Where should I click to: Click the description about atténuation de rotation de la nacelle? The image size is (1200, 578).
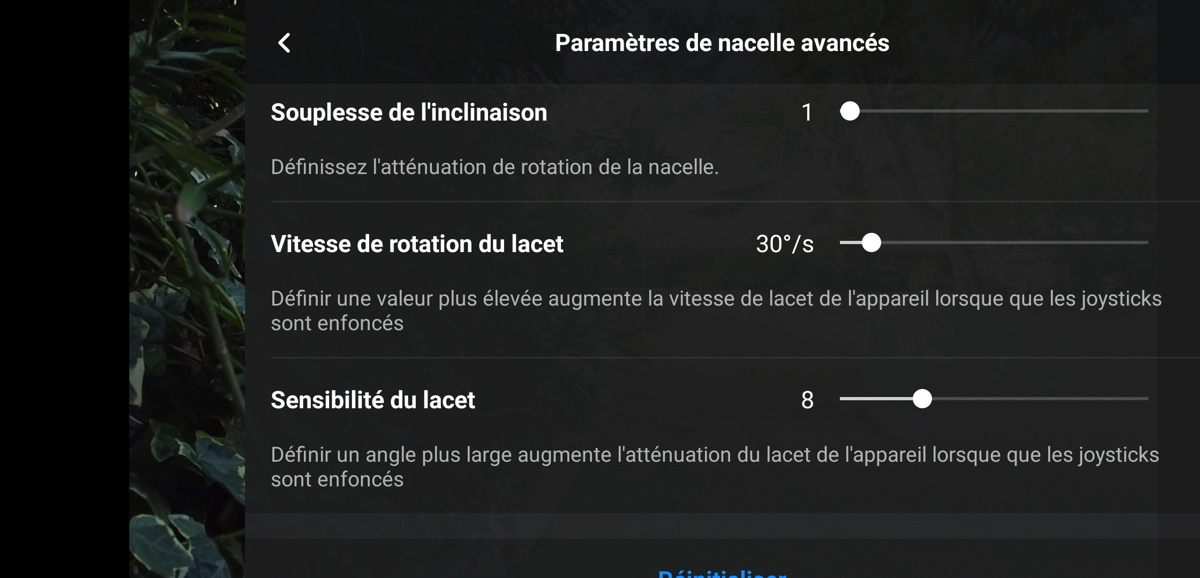point(495,167)
